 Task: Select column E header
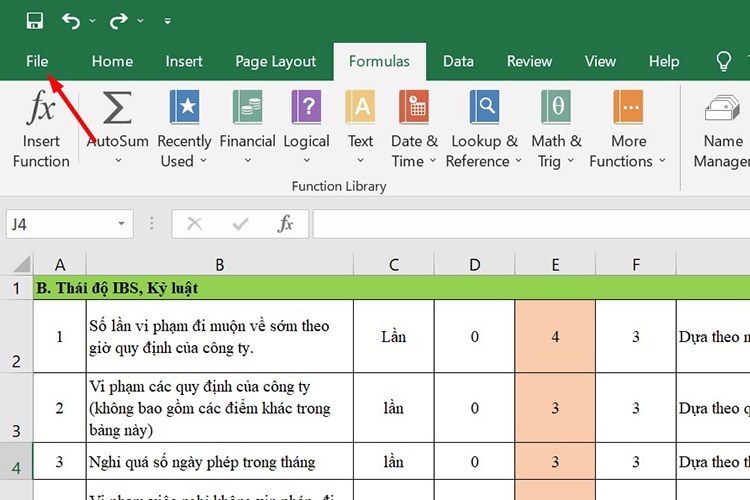pyautogui.click(x=555, y=265)
